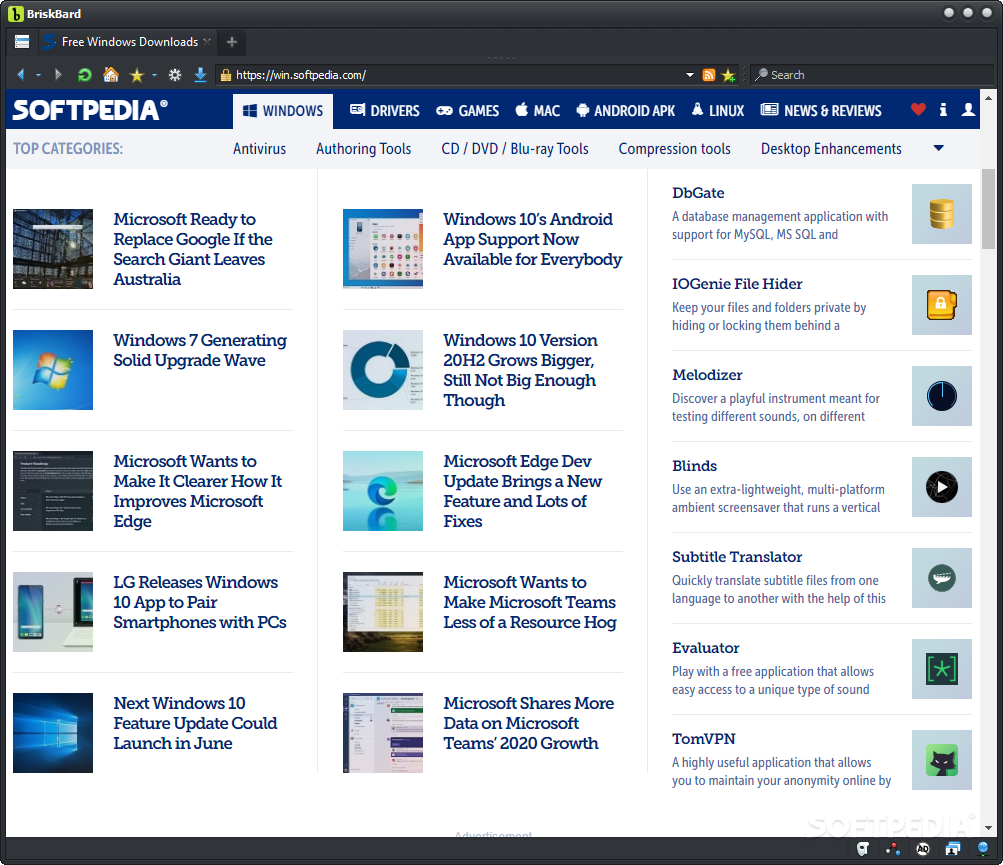Go back with the blue back arrow
The image size is (1003, 865).
point(20,75)
